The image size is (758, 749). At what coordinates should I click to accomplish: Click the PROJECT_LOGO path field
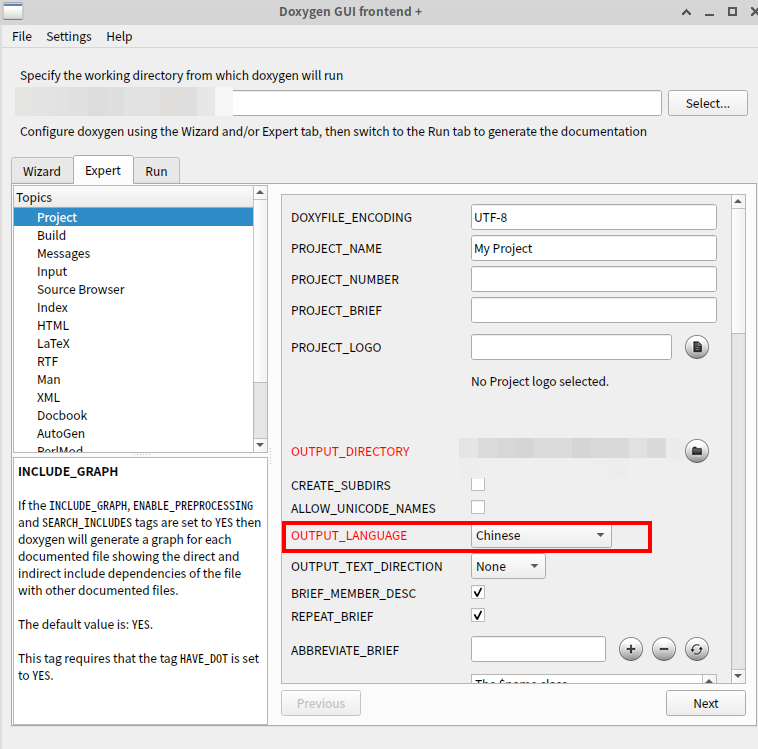[x=571, y=347]
